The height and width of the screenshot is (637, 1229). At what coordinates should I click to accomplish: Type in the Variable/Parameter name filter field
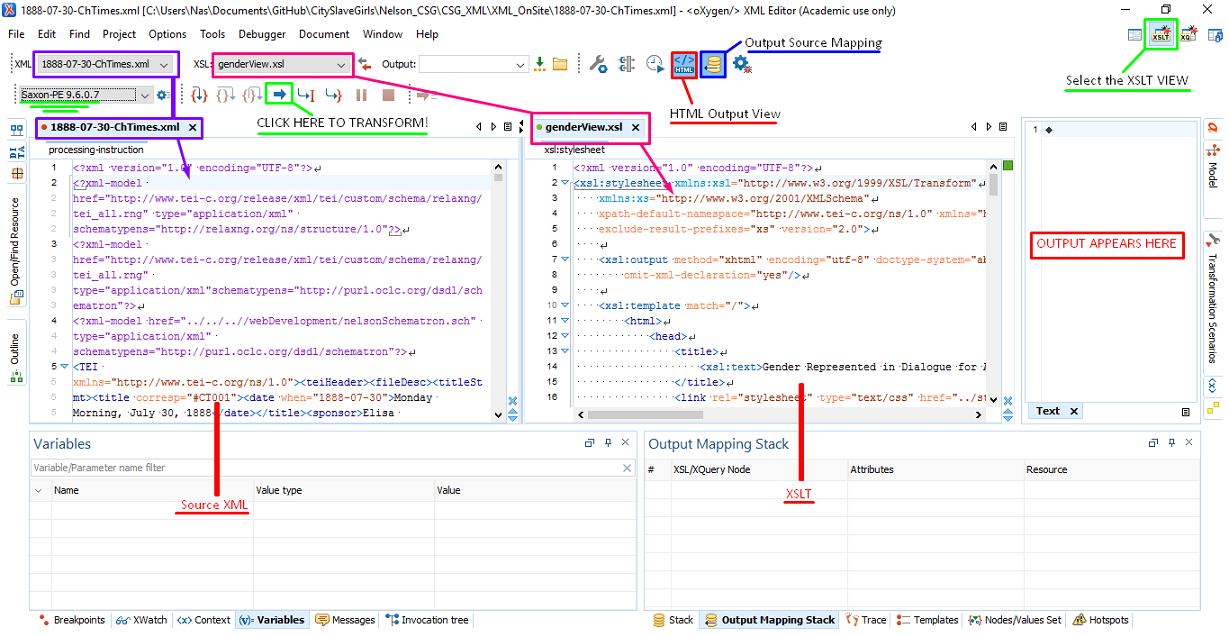300,467
